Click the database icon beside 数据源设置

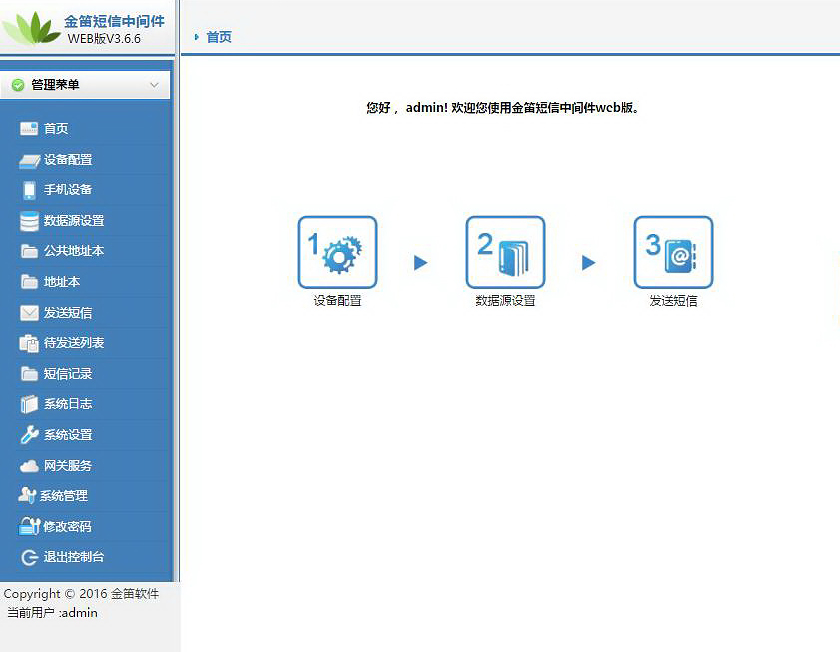point(29,221)
